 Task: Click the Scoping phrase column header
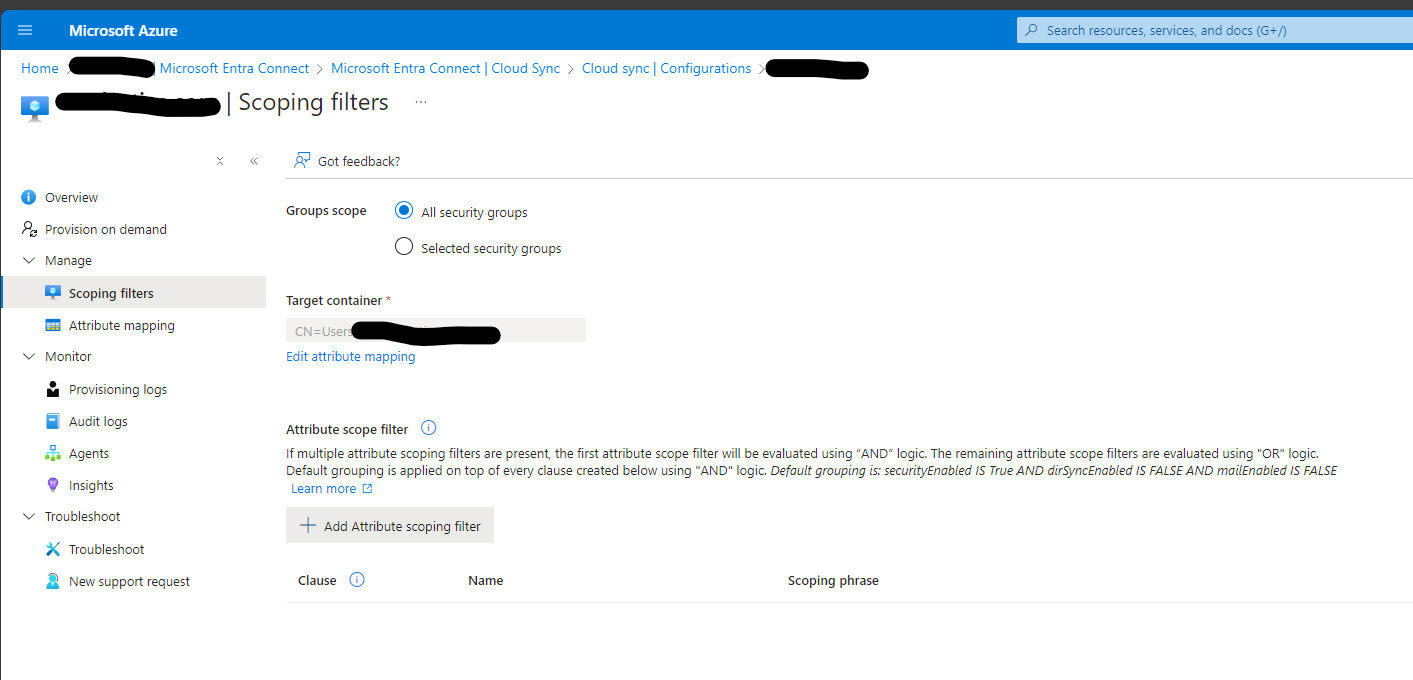833,581
